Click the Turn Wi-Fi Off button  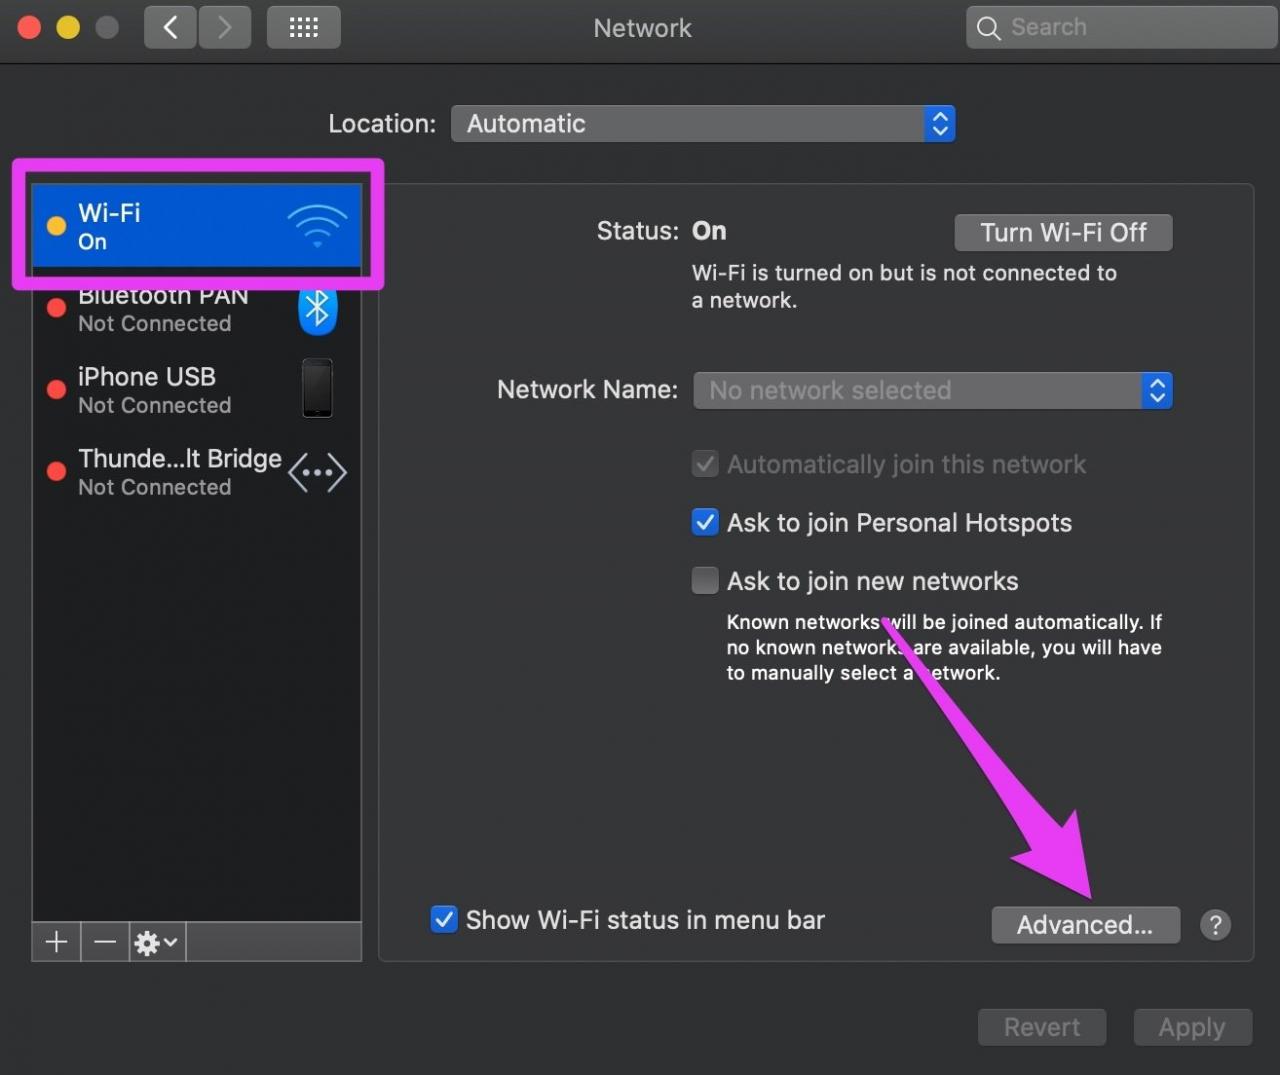point(1063,232)
